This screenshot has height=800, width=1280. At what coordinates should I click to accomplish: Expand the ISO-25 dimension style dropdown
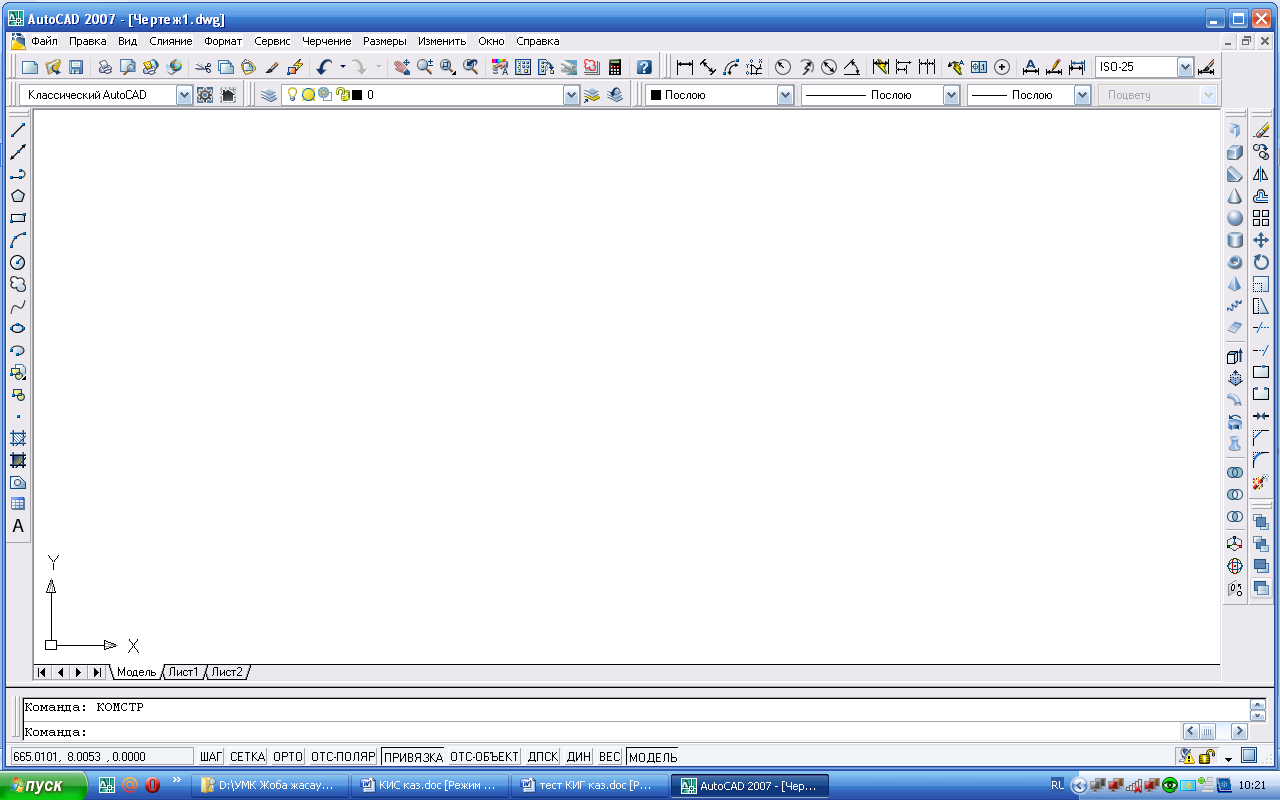click(1185, 67)
